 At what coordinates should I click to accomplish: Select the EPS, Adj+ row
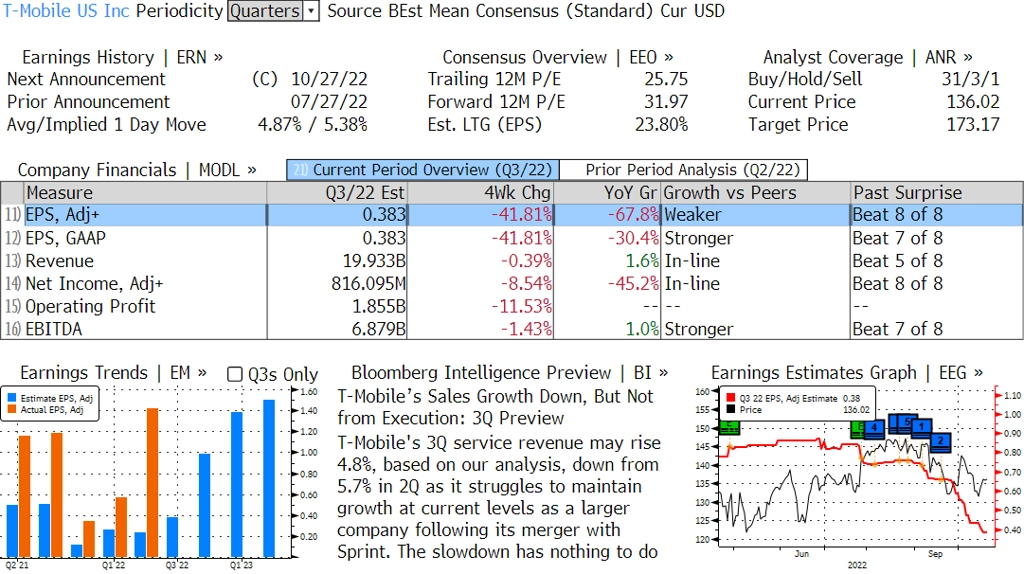511,215
